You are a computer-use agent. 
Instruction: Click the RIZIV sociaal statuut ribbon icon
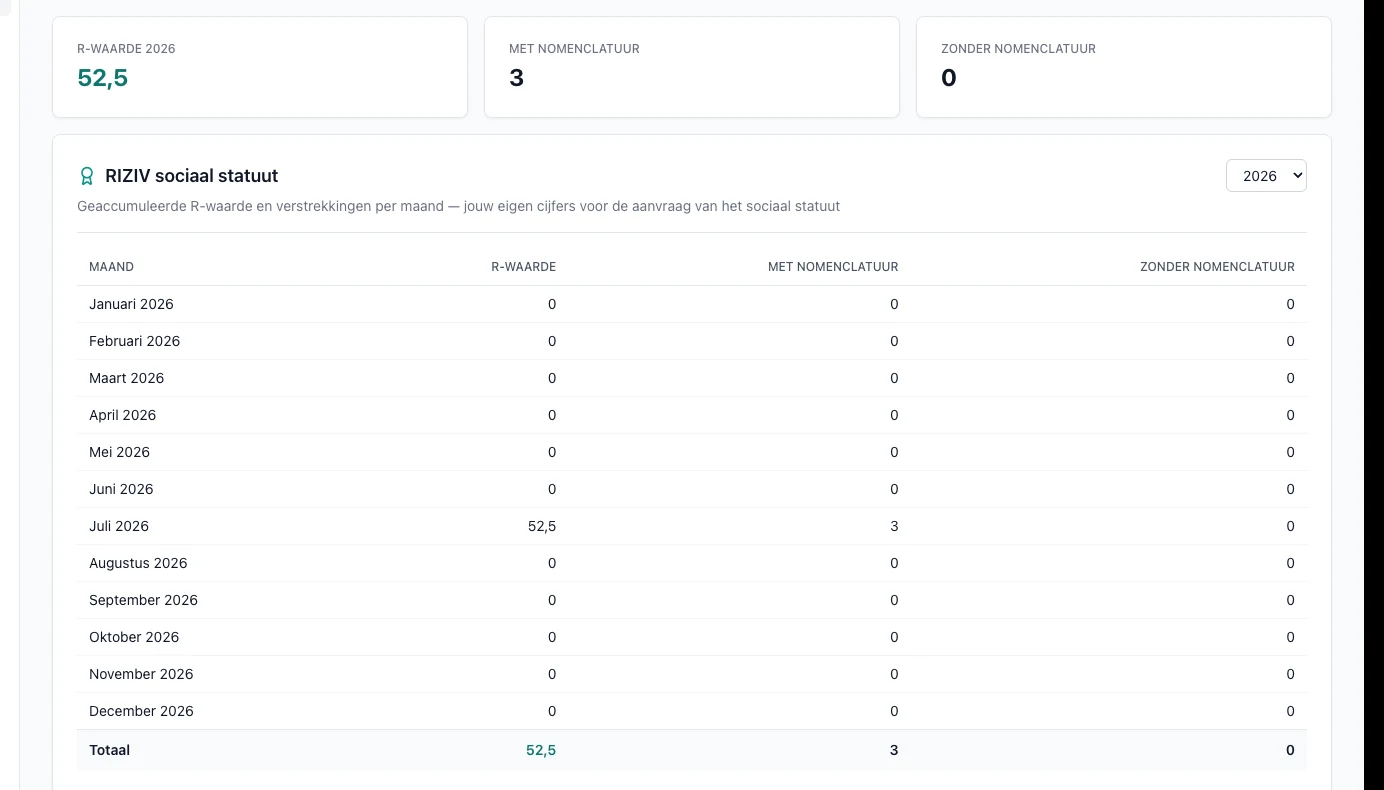click(87, 176)
